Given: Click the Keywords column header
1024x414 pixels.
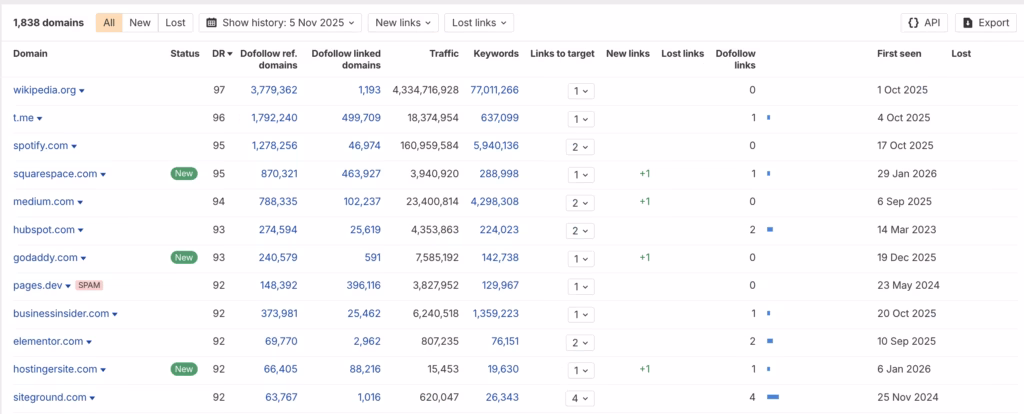Looking at the screenshot, I should click(x=496, y=54).
